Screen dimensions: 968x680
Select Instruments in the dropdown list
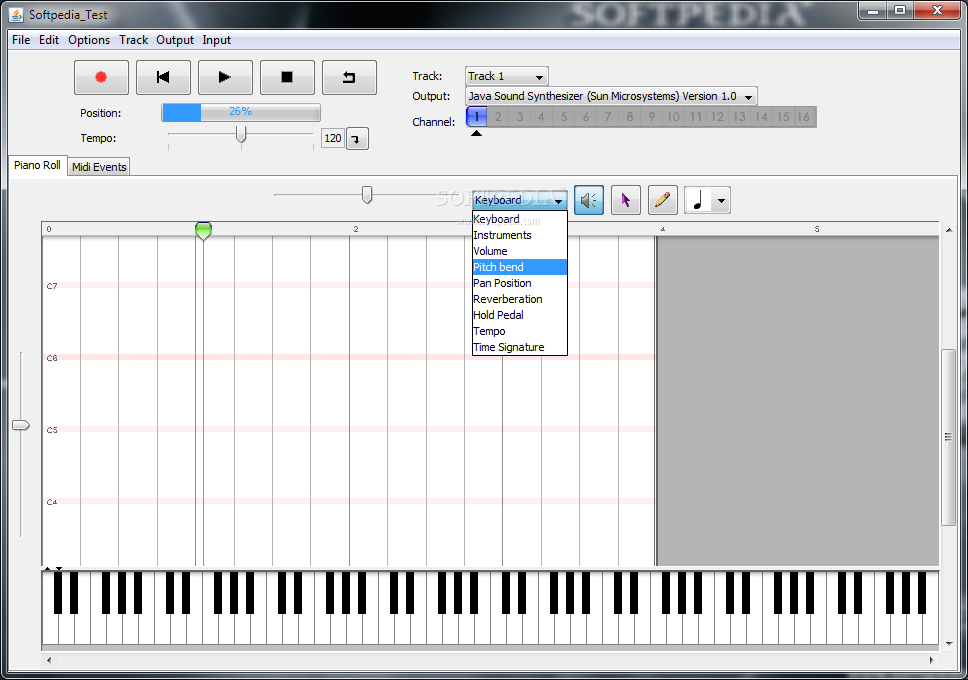pos(519,235)
